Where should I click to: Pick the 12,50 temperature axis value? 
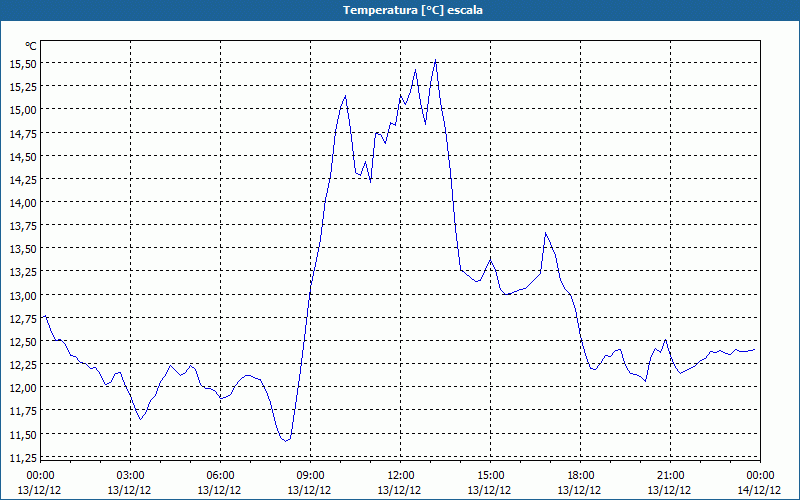[23, 341]
